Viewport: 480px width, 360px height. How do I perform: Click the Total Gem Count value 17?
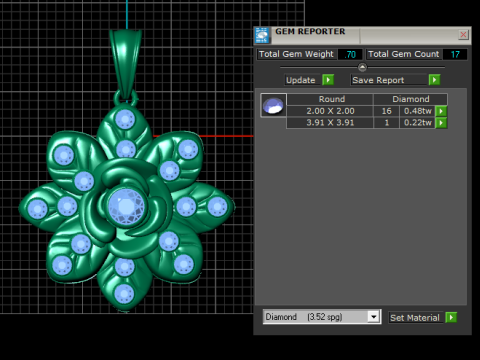tap(455, 54)
